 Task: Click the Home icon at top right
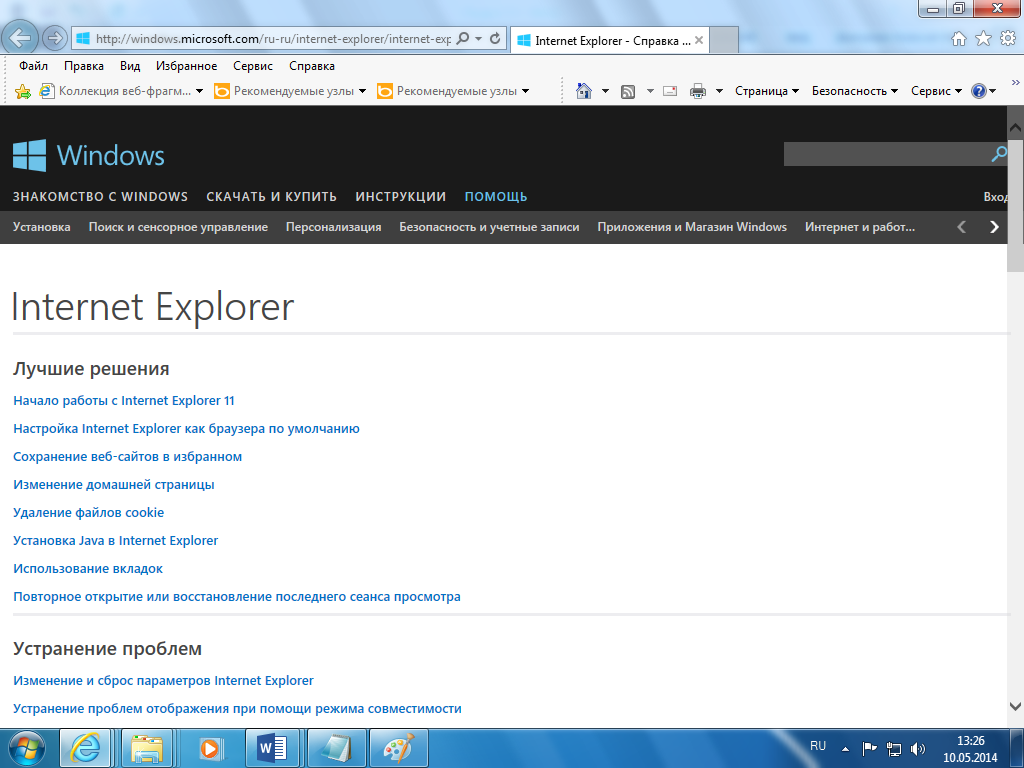click(x=959, y=39)
